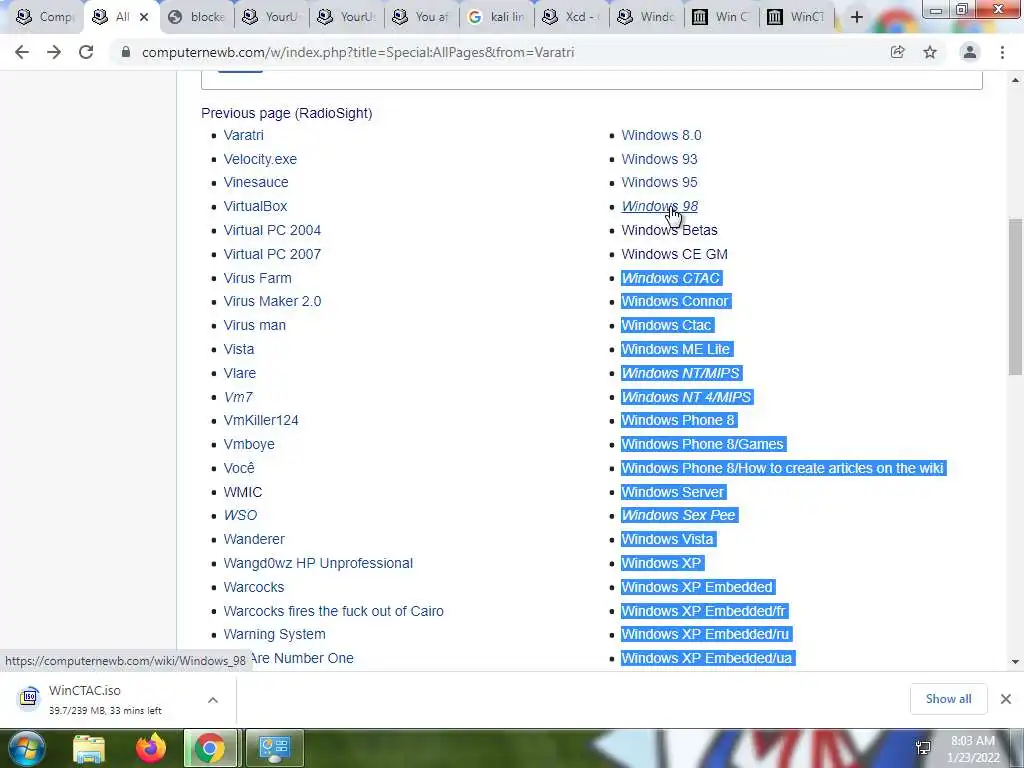
Task: Open the Wangd0wz HP Unprofessional link
Action: coord(318,563)
